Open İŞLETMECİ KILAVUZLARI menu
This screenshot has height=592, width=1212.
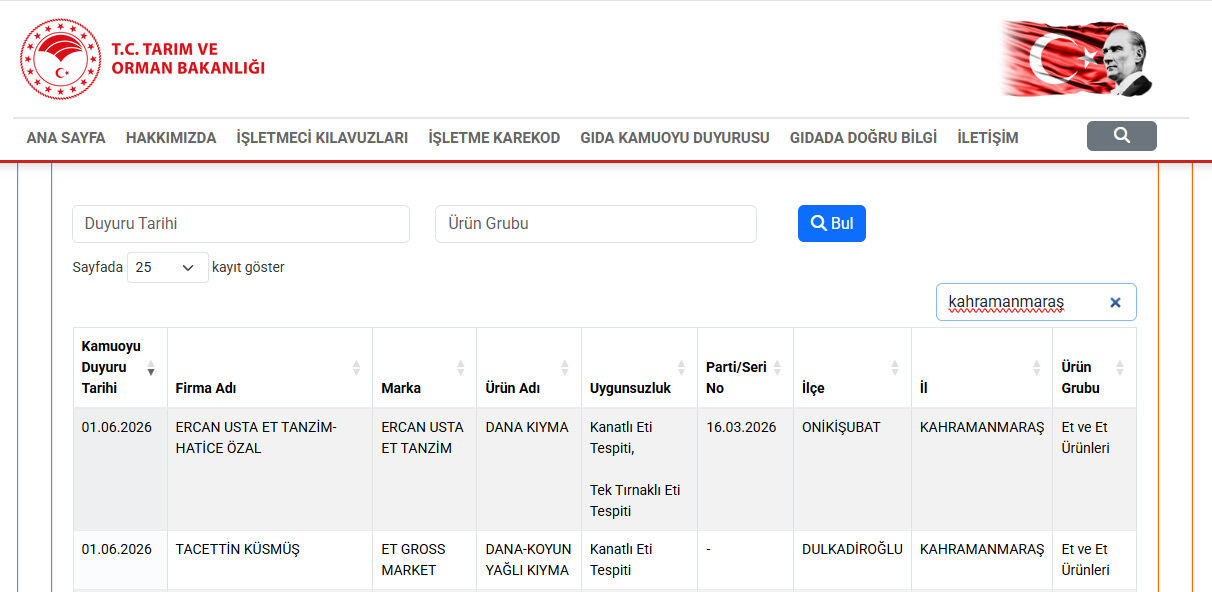(322, 138)
